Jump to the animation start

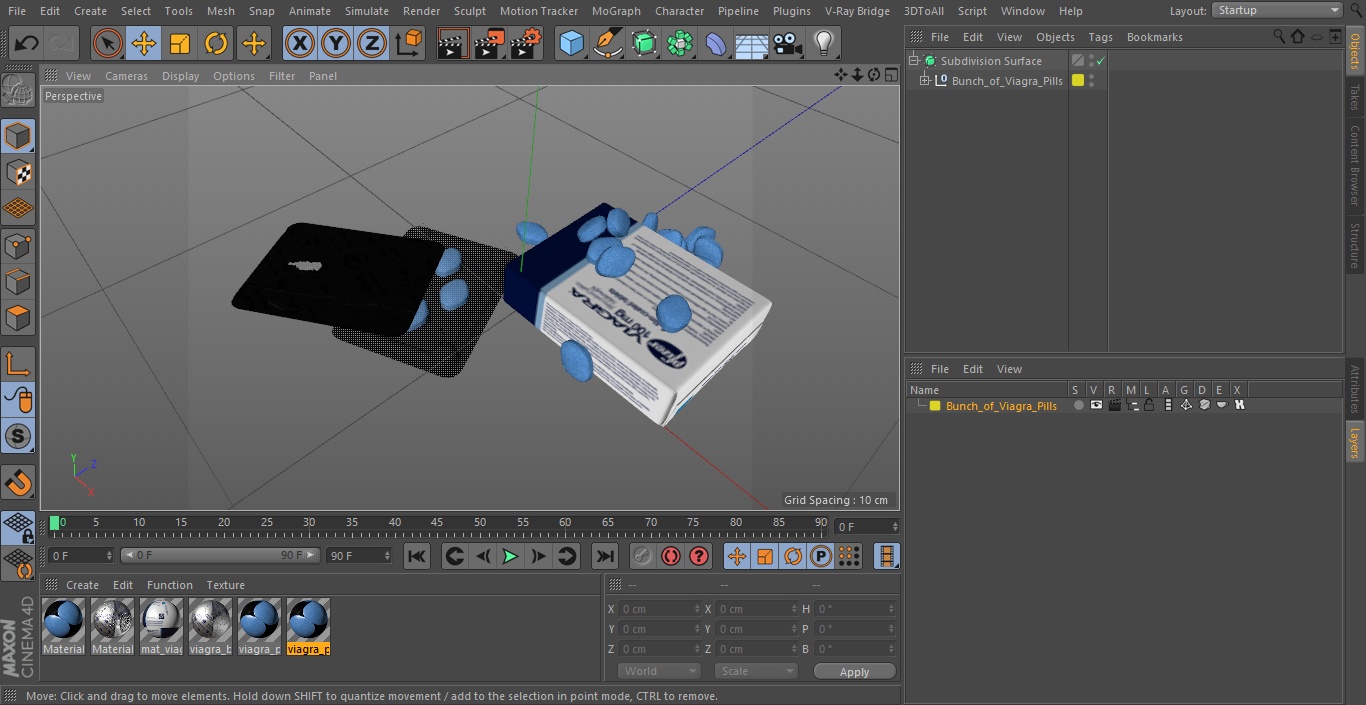(x=417, y=556)
